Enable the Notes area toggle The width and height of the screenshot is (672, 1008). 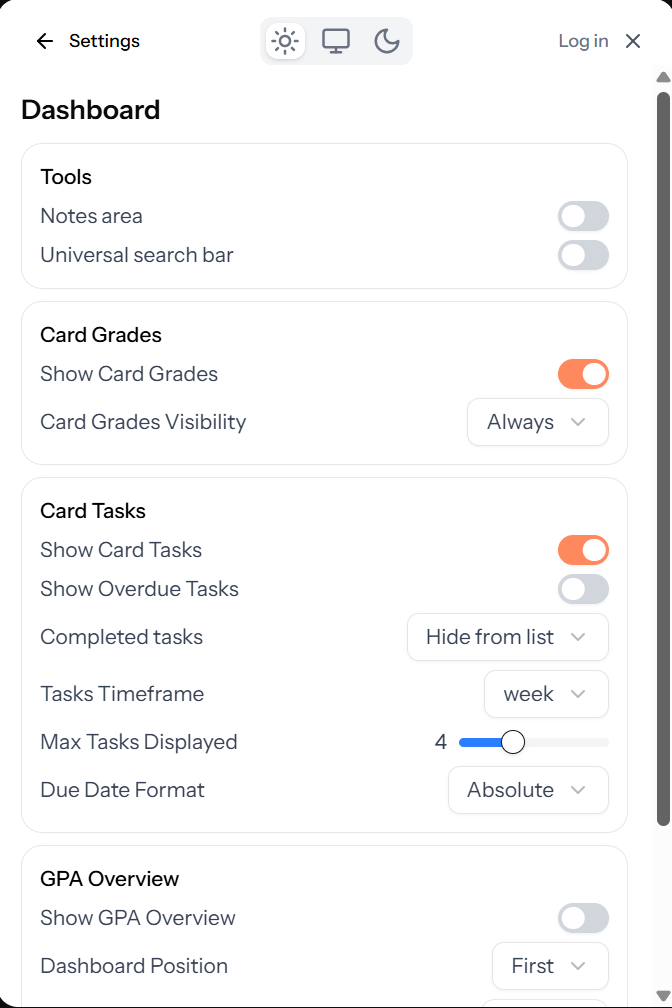tap(583, 216)
